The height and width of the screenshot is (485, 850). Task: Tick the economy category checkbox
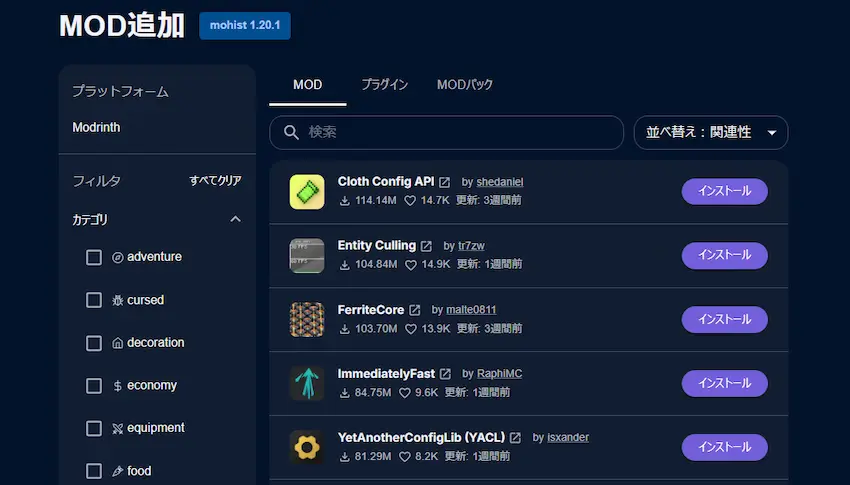94,386
